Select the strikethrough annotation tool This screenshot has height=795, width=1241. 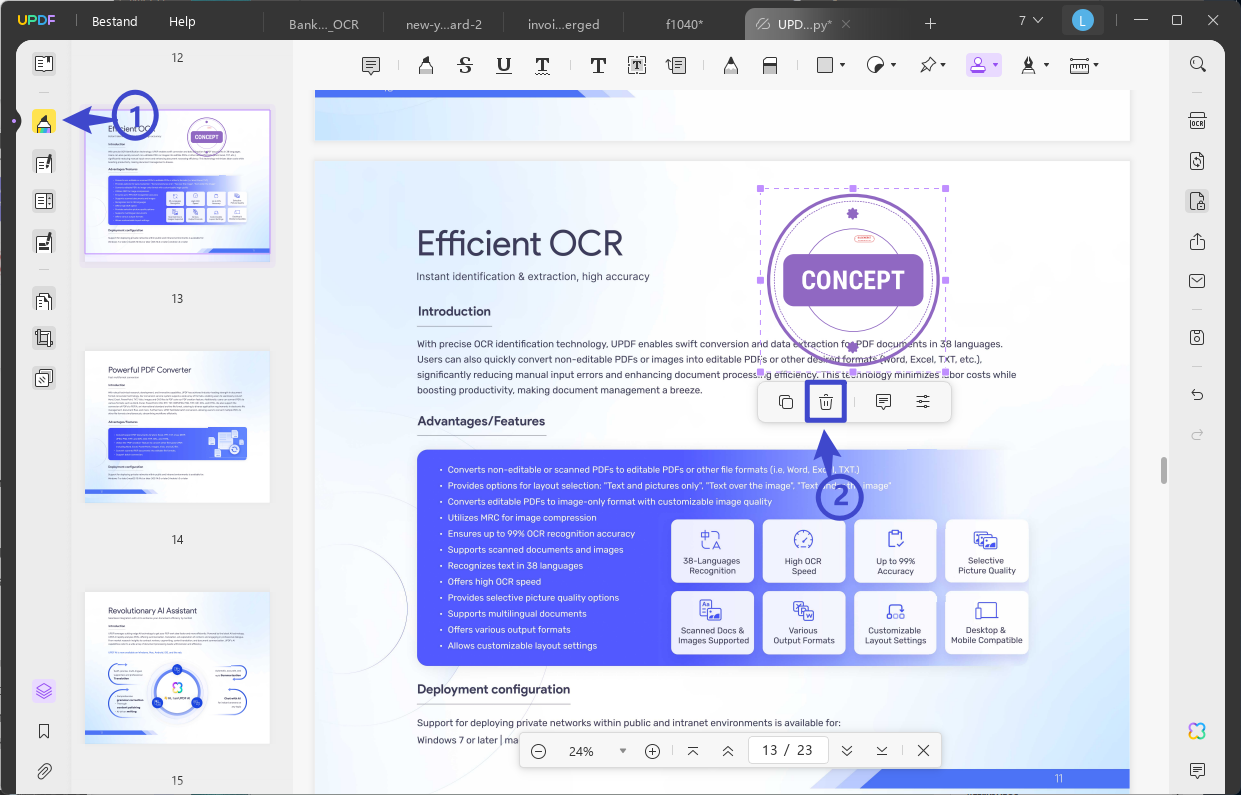[x=465, y=65]
